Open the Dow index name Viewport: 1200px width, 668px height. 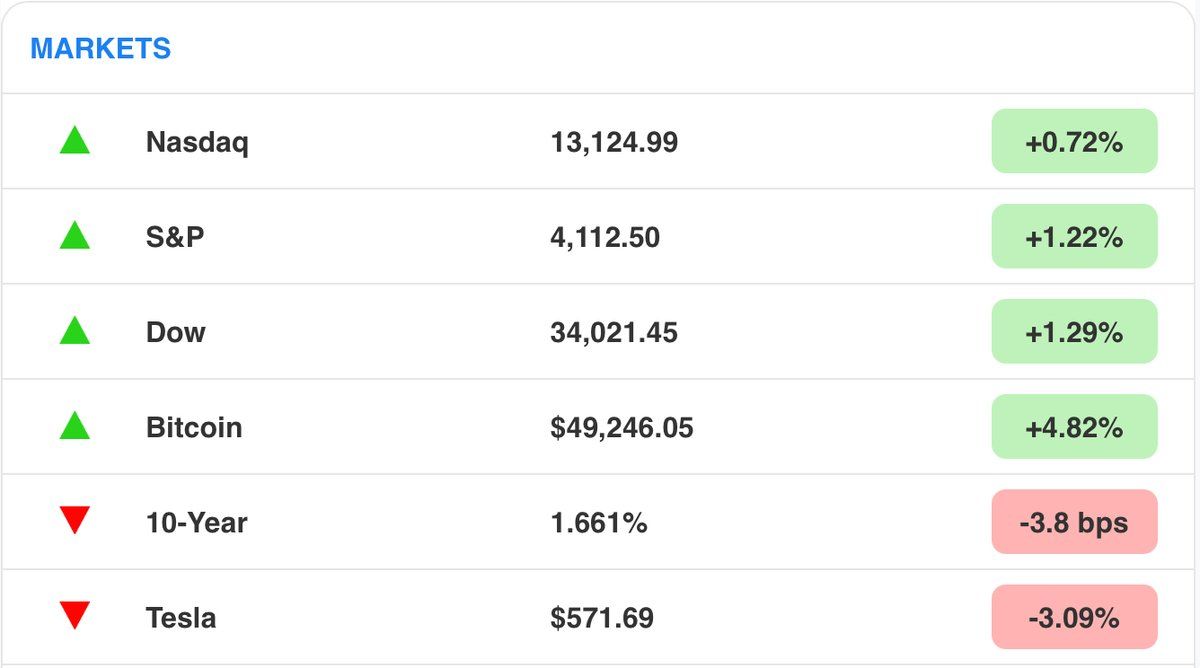(x=175, y=332)
